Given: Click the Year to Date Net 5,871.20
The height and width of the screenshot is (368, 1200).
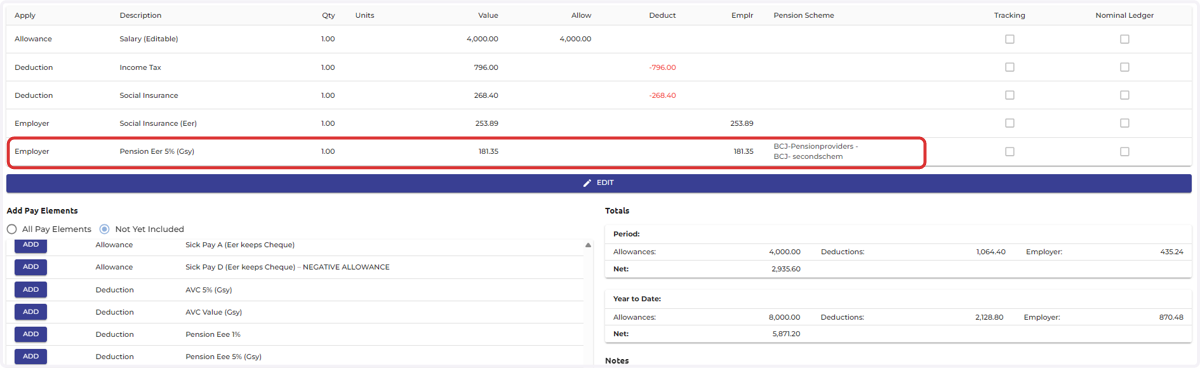Looking at the screenshot, I should [x=786, y=334].
